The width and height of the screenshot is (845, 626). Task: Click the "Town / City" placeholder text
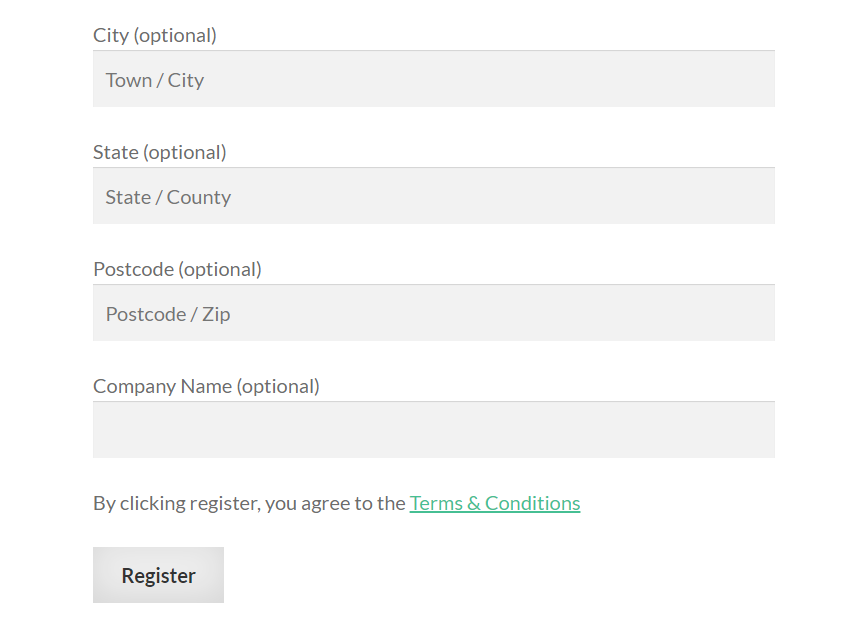(155, 80)
